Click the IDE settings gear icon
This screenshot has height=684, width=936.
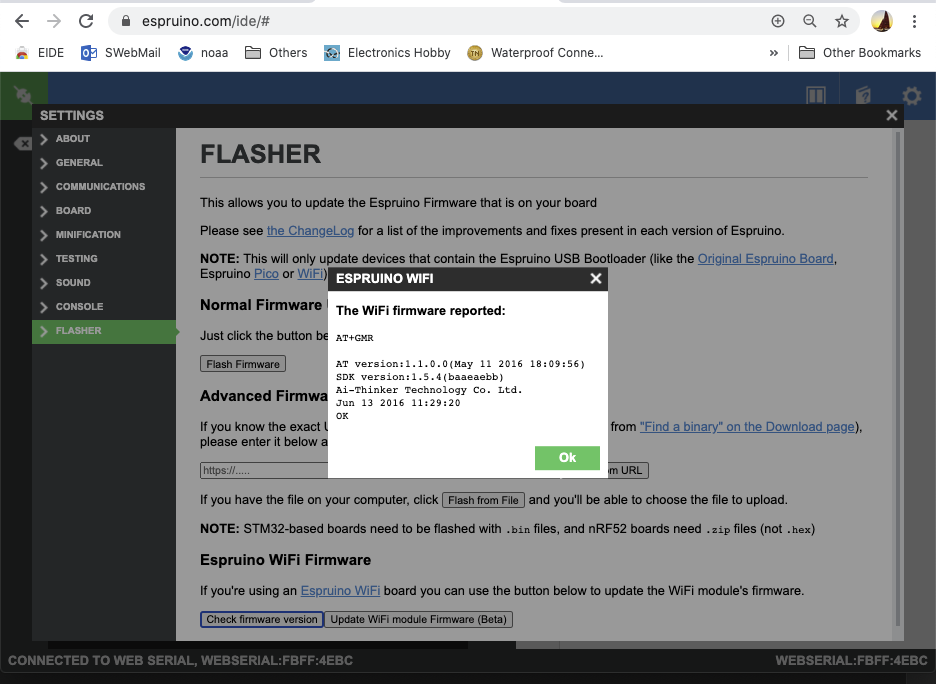912,95
